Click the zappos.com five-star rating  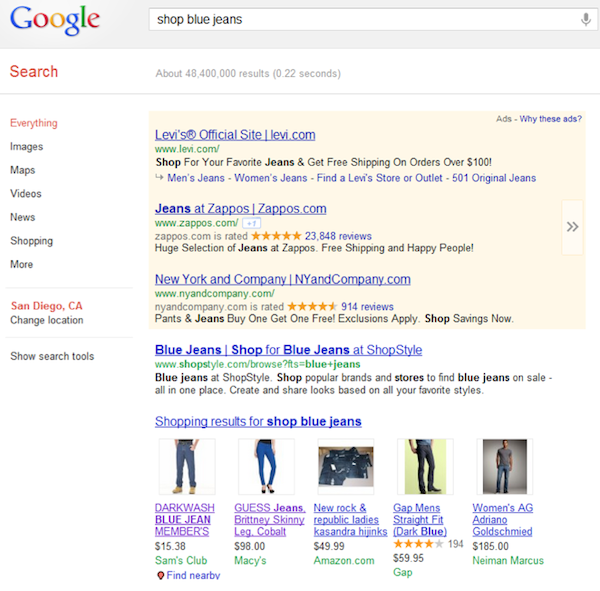[276, 236]
